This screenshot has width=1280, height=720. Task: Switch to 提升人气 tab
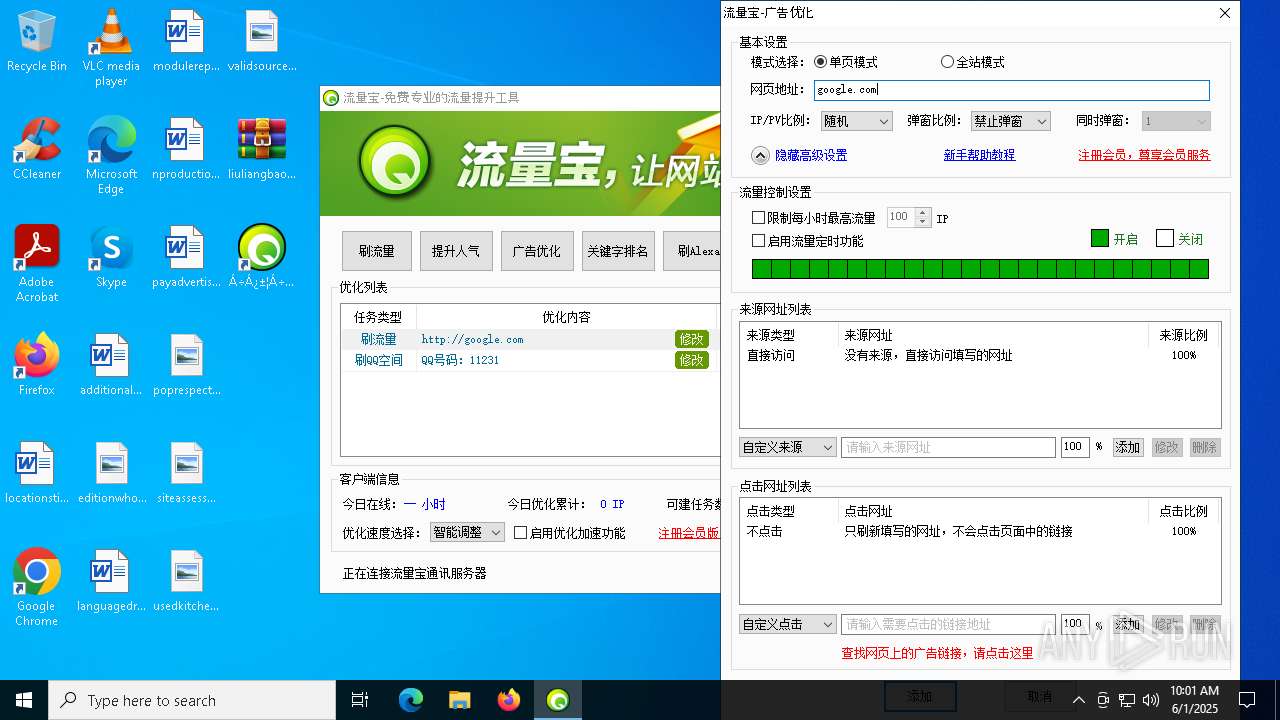456,251
